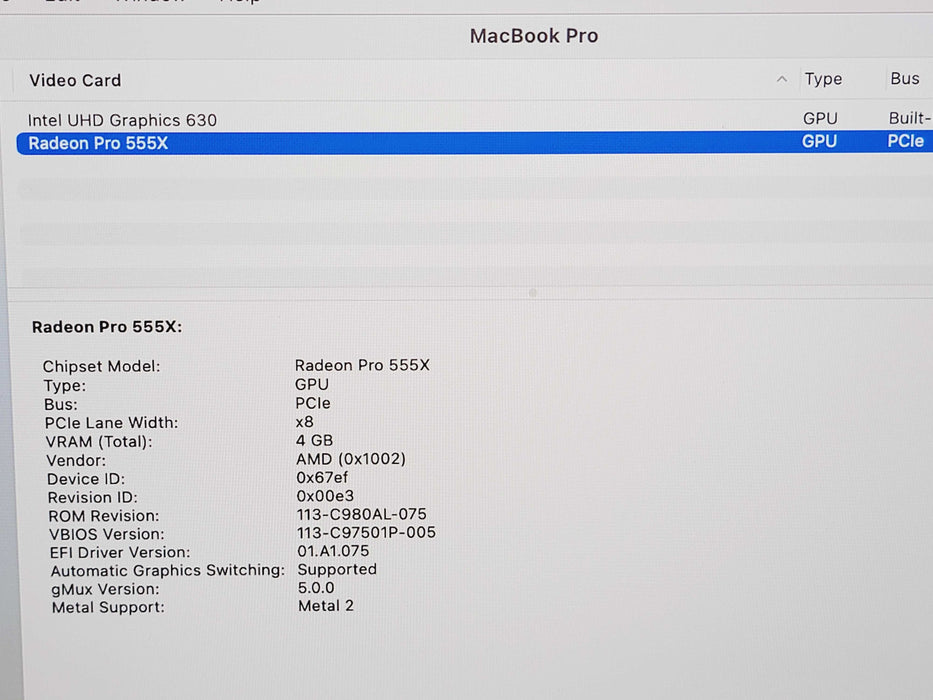Click the vendor value 'AMD (0x1002)'

[351, 459]
